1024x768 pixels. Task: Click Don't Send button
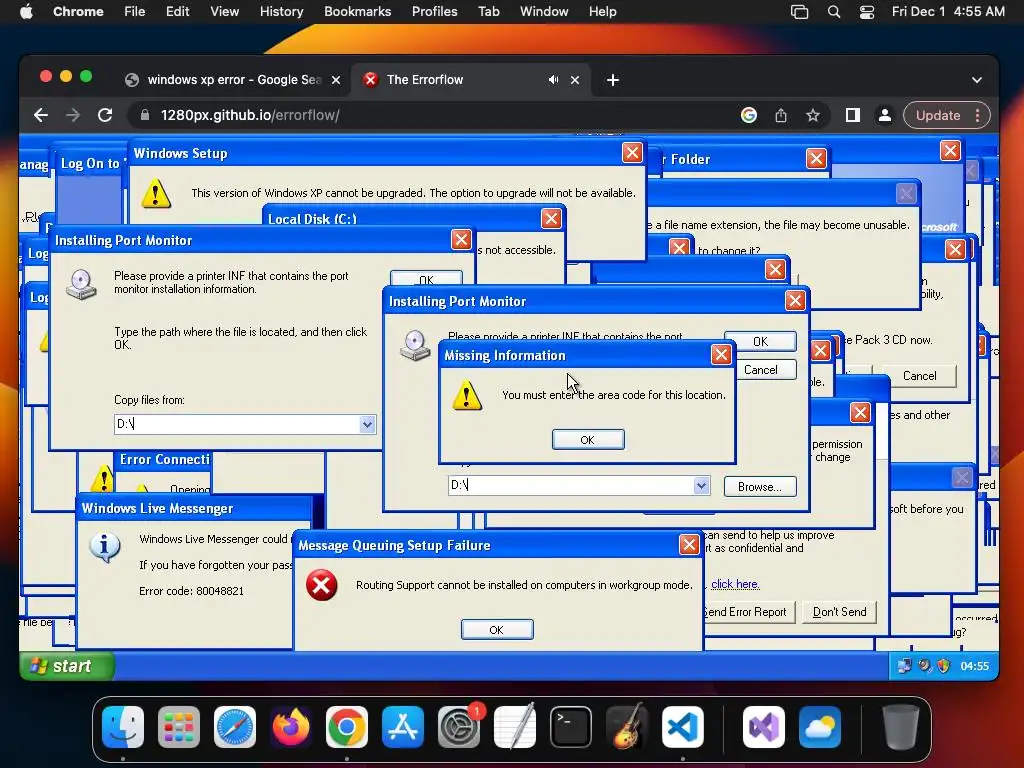pos(839,612)
